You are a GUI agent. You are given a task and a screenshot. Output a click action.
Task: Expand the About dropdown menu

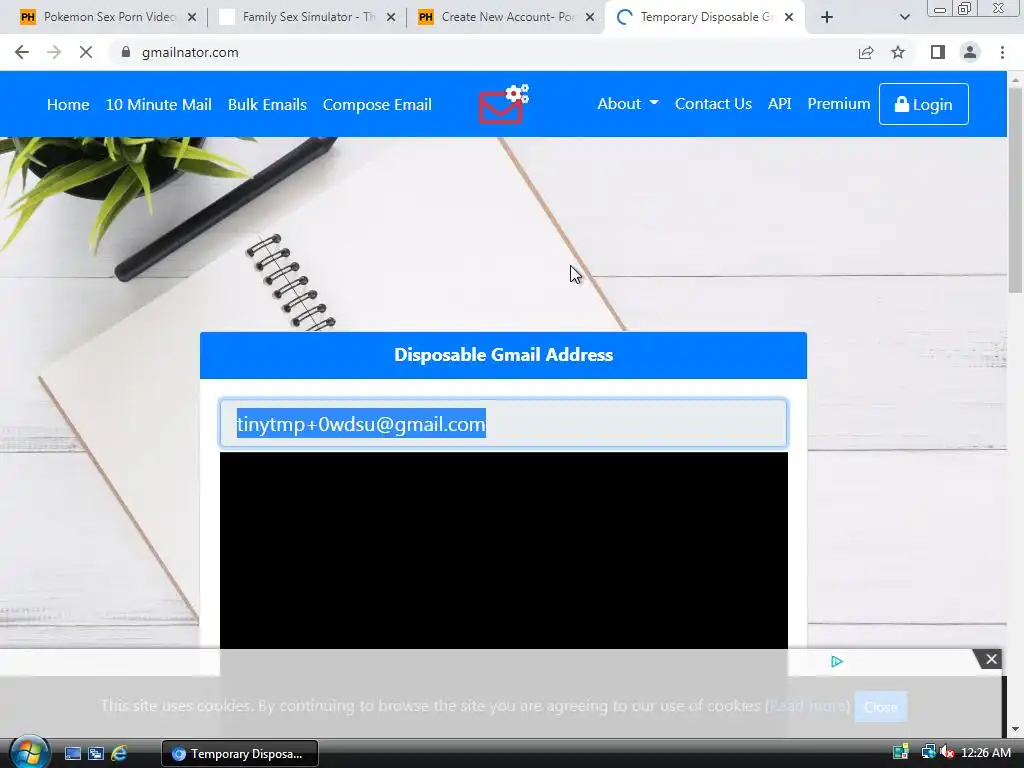pos(628,104)
